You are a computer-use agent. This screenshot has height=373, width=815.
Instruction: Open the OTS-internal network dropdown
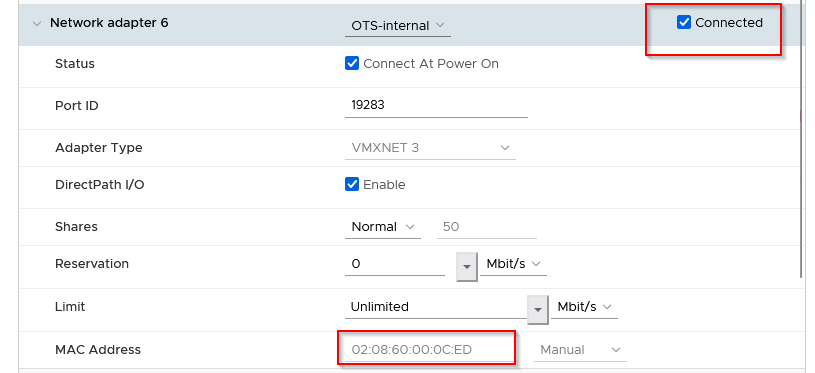point(398,25)
